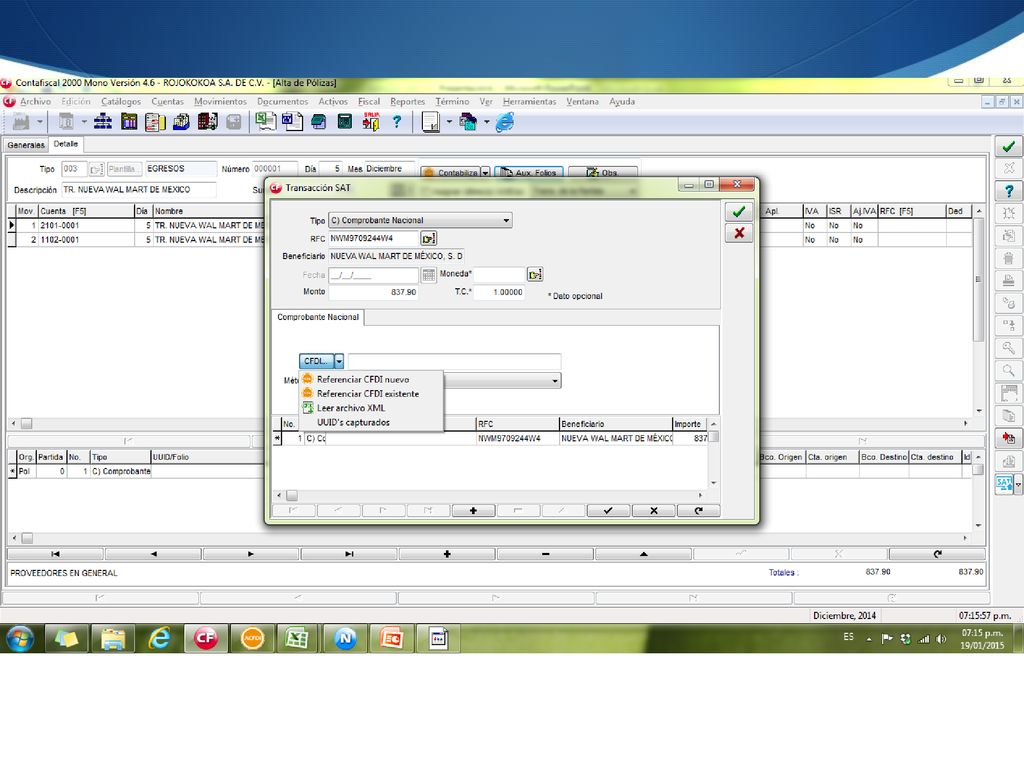Screen dimensions: 1024x768
Task: Click the Descripción field in póliza header
Action: [138, 189]
